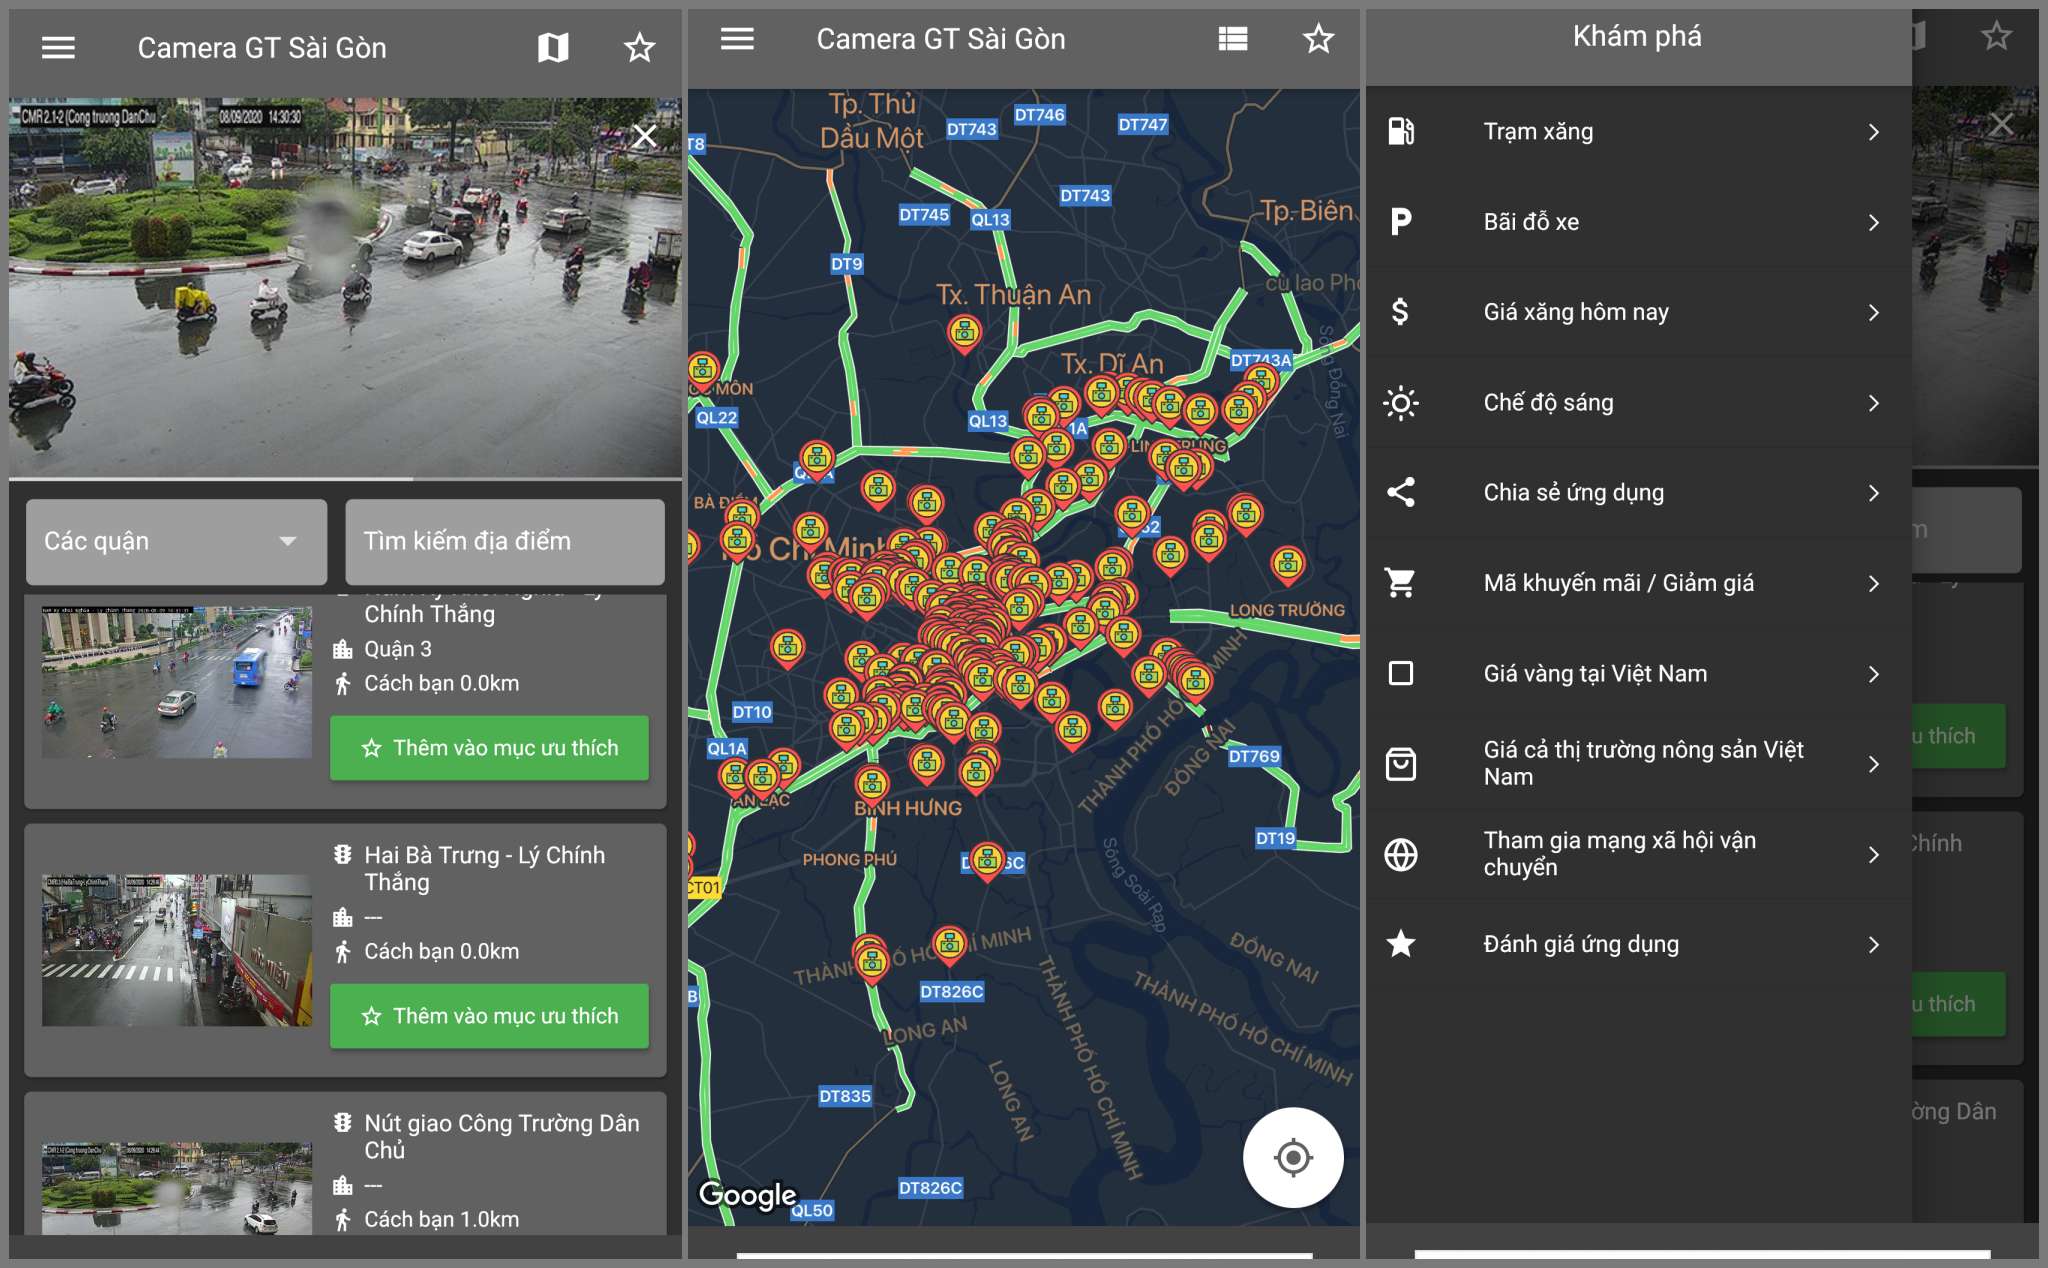The height and width of the screenshot is (1268, 2048).
Task: Open Giá vàng tại Việt Nam item
Action: click(x=1639, y=674)
